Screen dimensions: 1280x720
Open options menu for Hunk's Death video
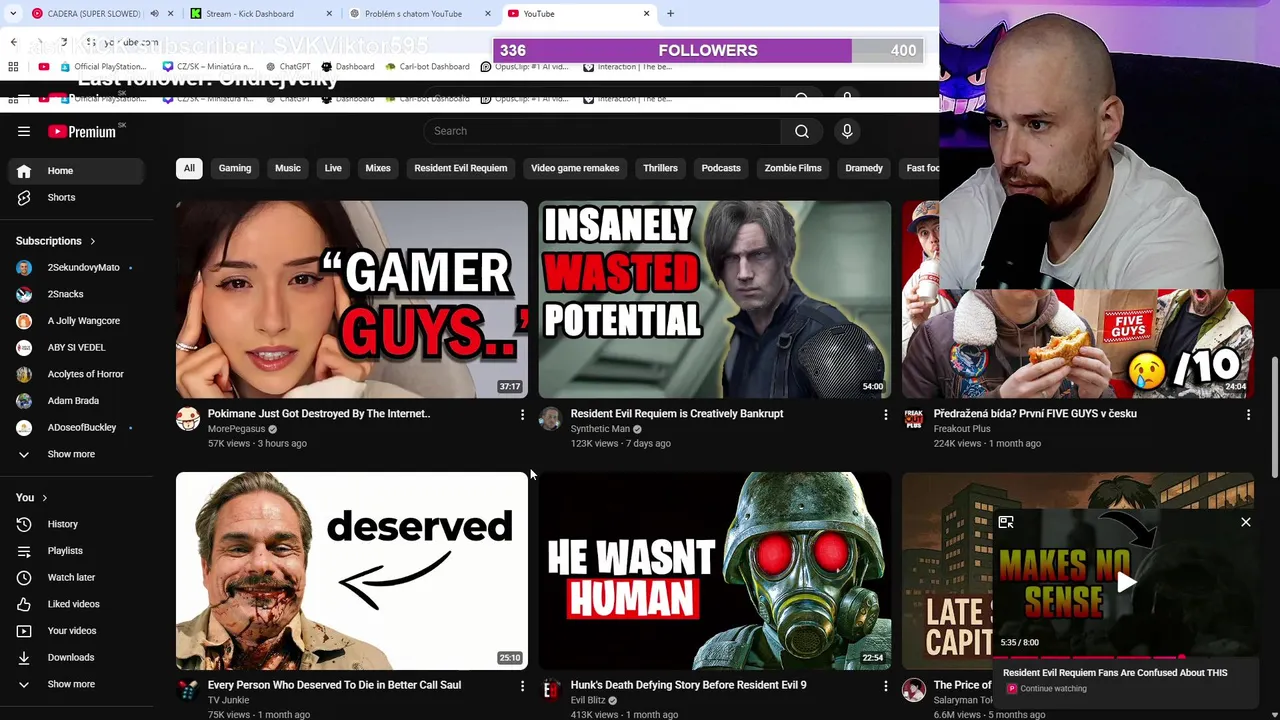[885, 686]
